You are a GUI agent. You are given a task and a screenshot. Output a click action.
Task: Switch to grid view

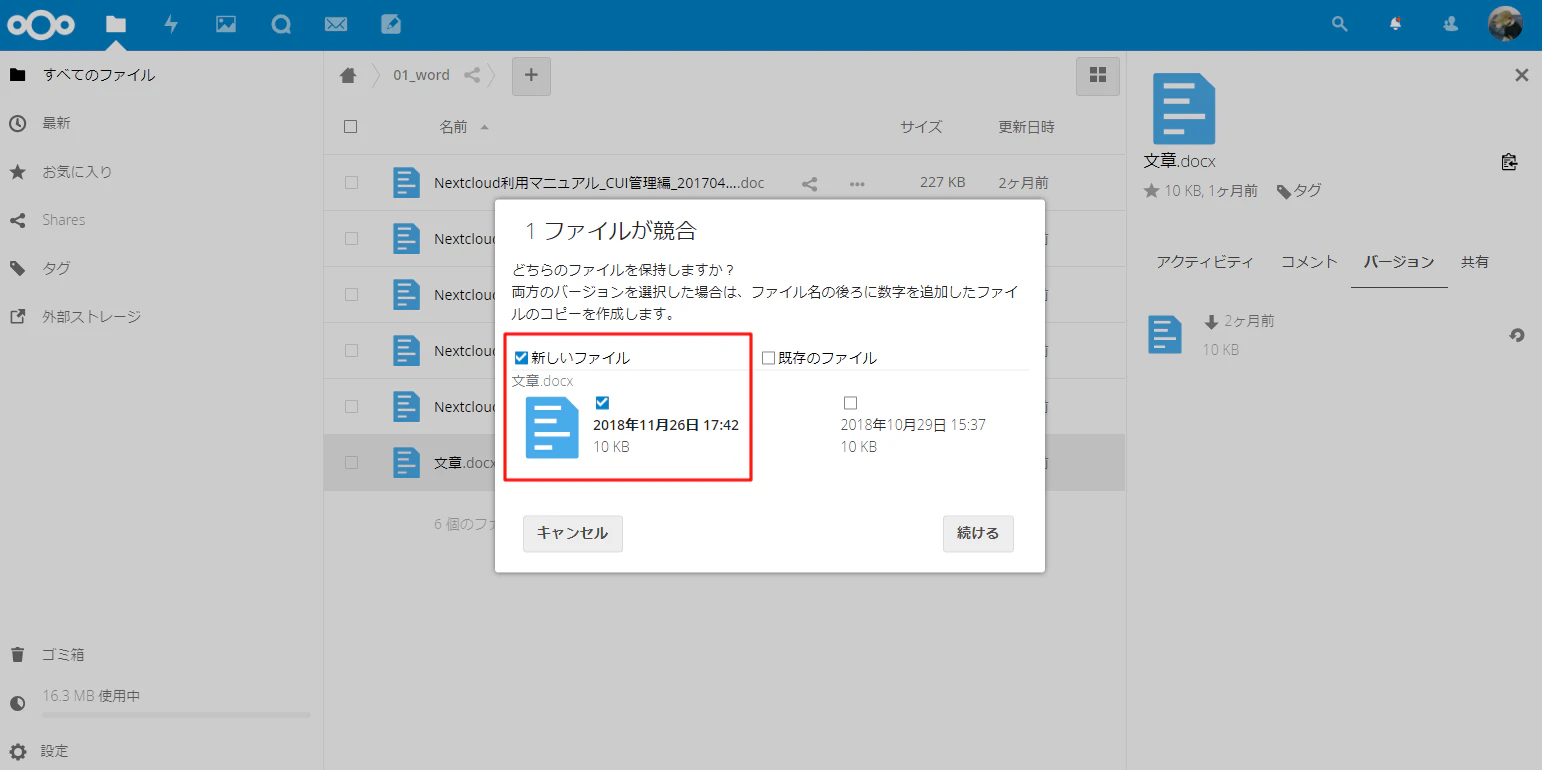click(x=1097, y=75)
